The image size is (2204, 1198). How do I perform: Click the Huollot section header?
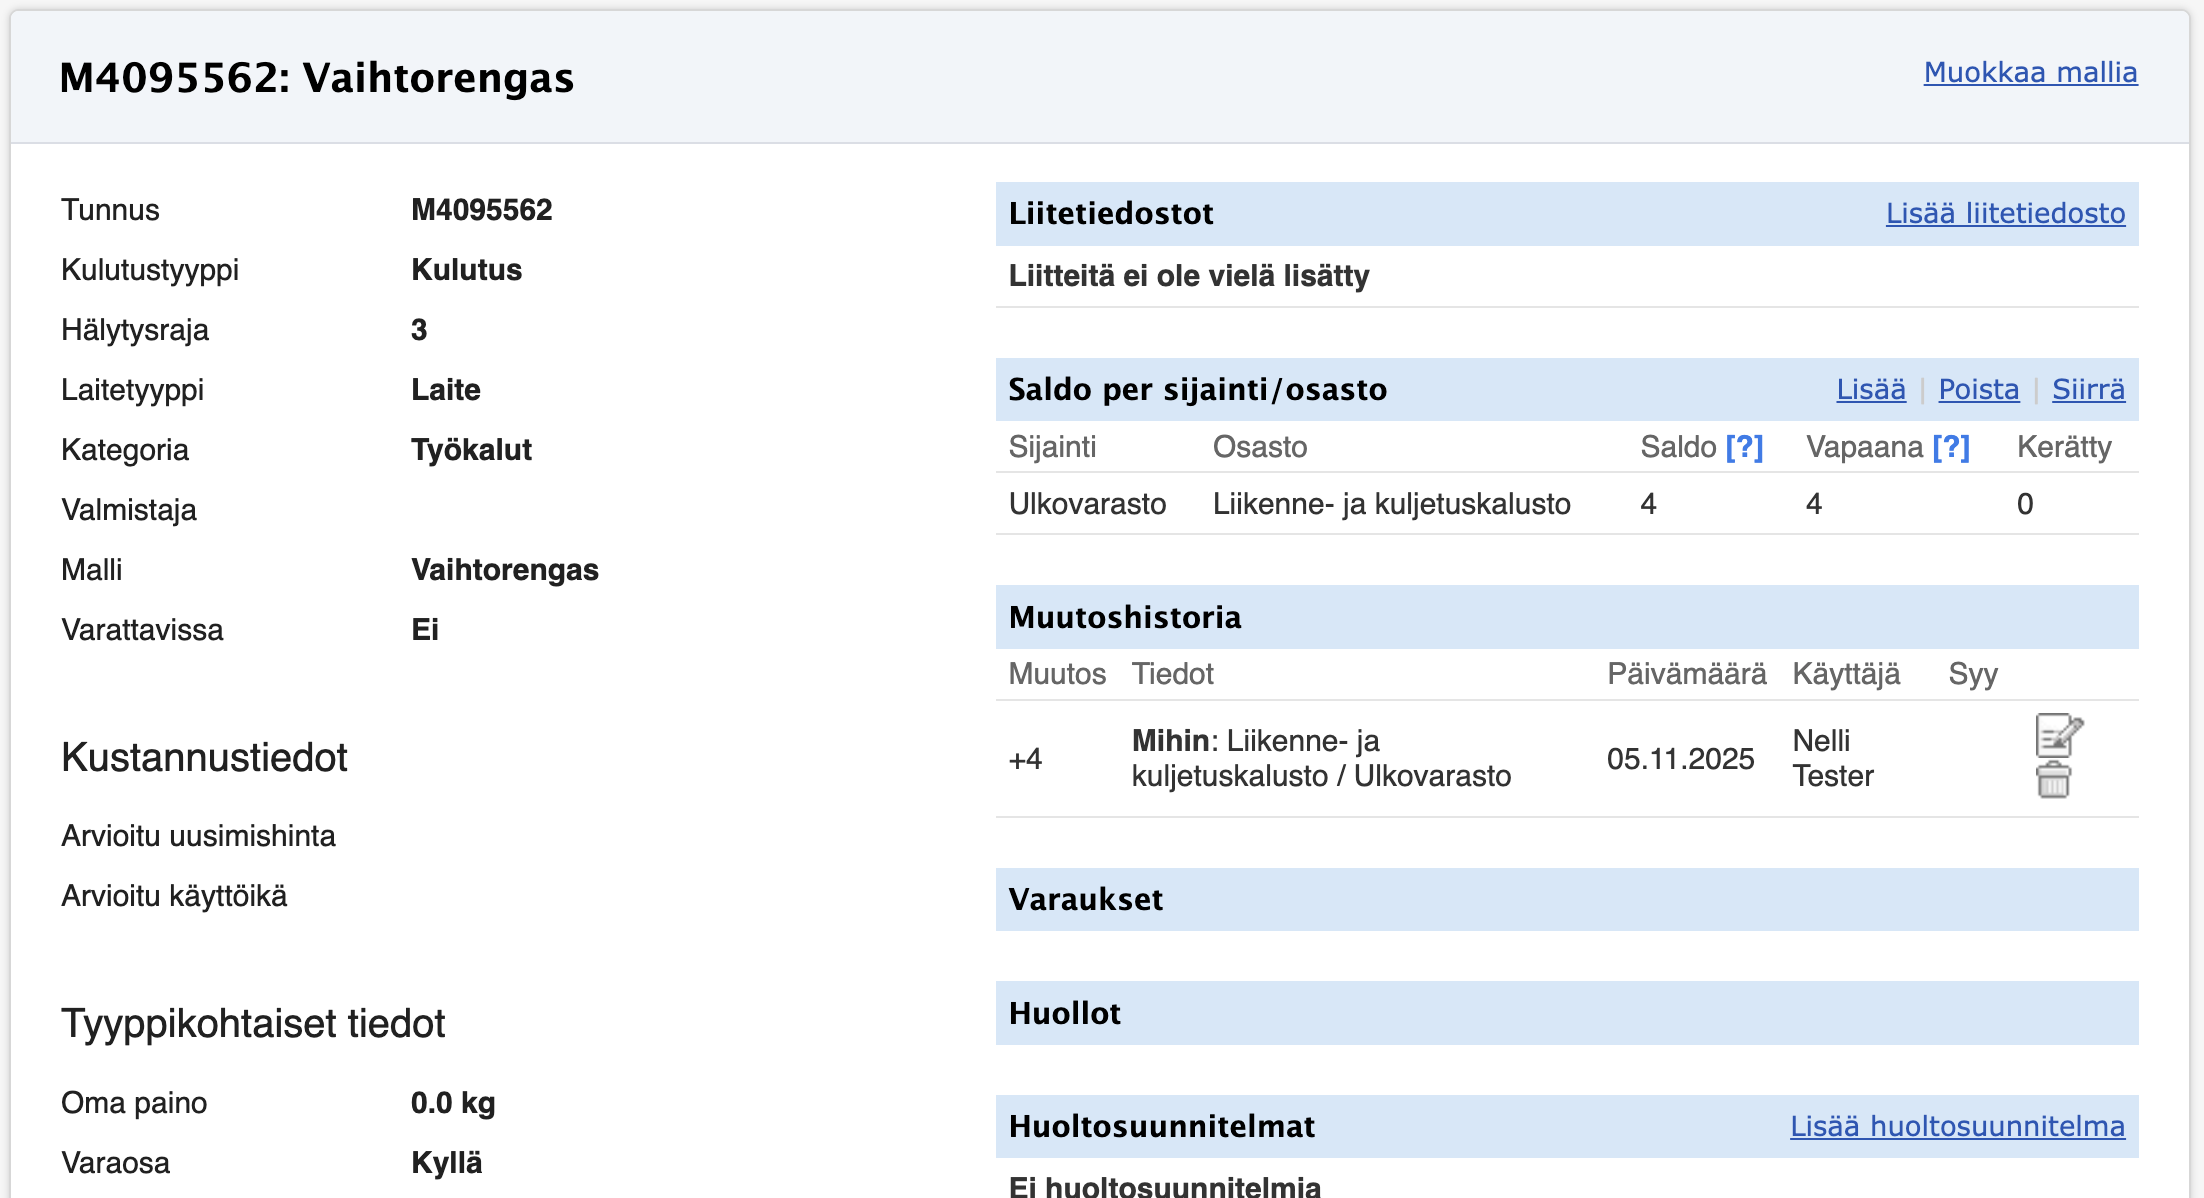pyautogui.click(x=1065, y=1013)
